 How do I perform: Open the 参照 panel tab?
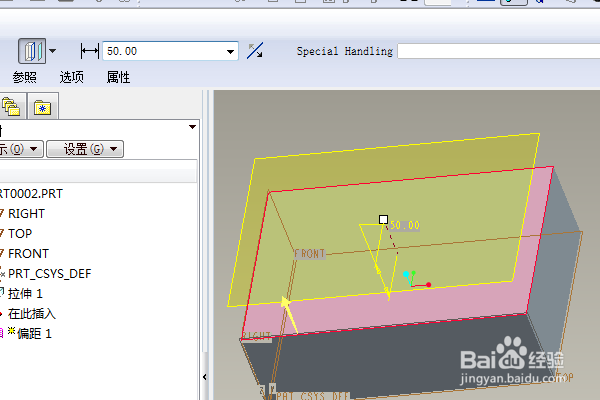tap(24, 77)
